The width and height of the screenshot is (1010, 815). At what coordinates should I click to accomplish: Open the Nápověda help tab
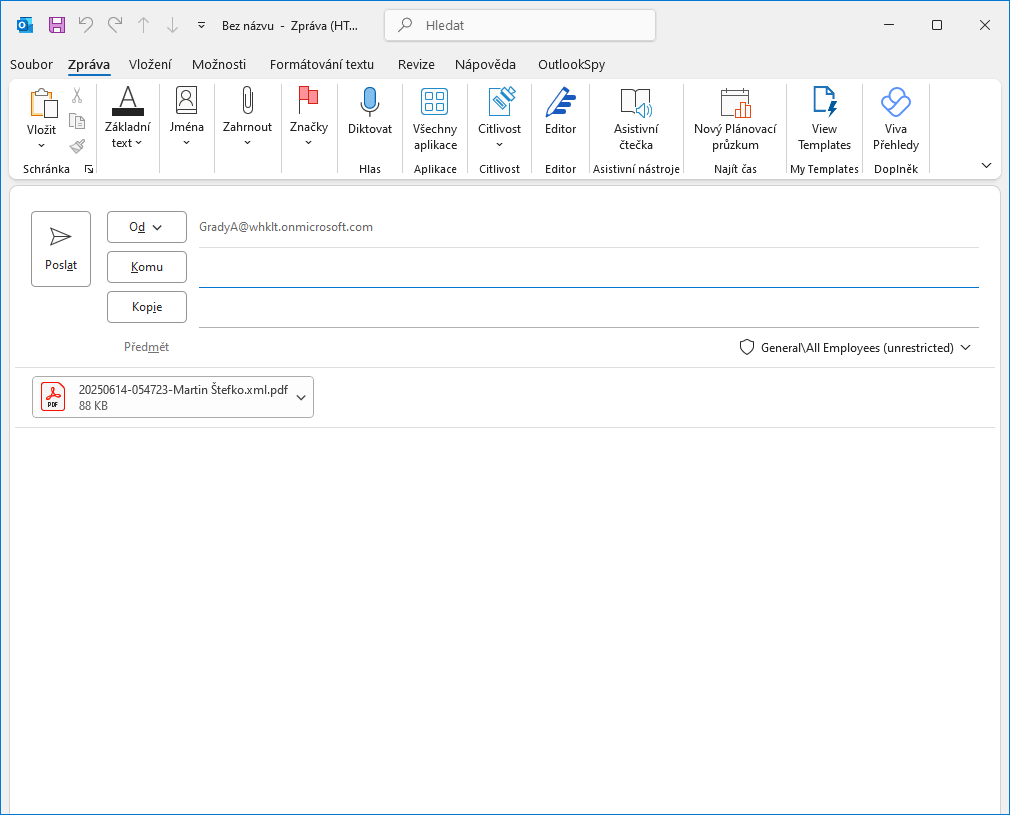pos(485,64)
